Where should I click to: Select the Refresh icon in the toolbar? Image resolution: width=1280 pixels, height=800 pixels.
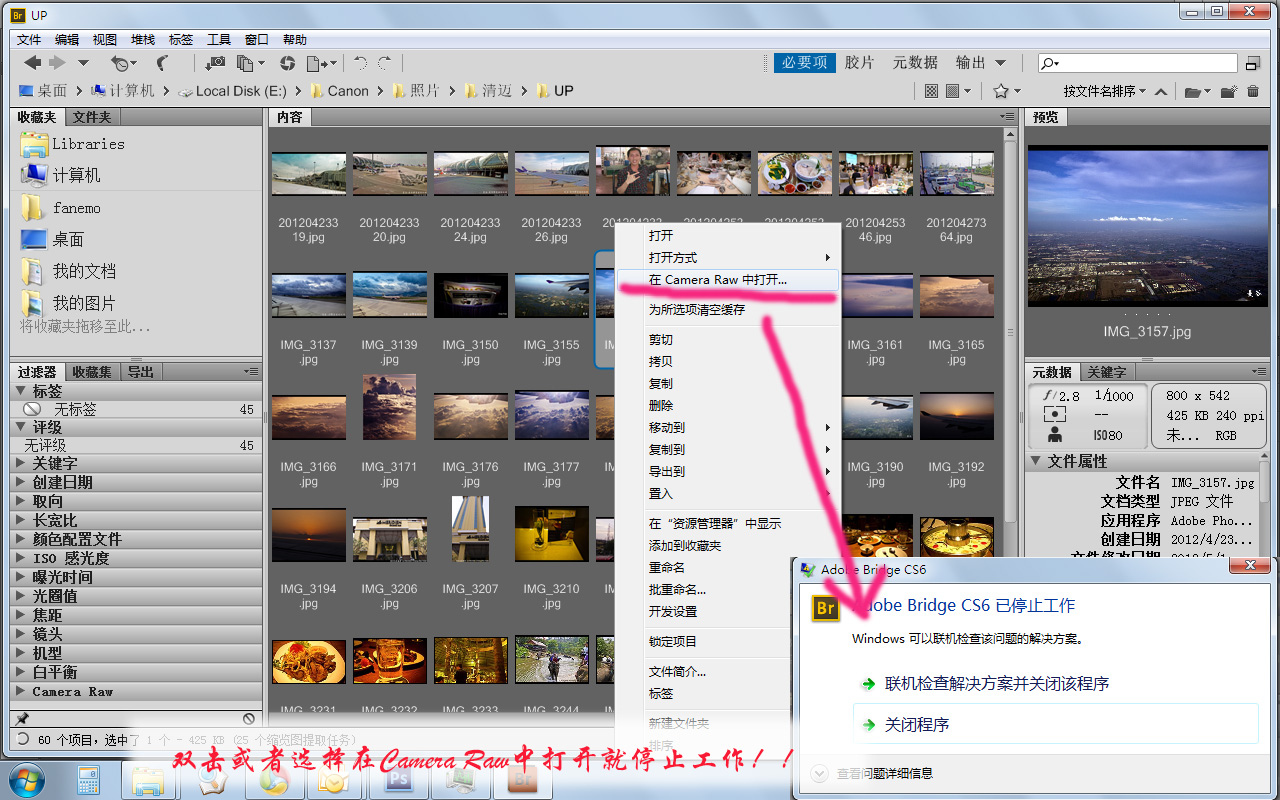tap(289, 61)
